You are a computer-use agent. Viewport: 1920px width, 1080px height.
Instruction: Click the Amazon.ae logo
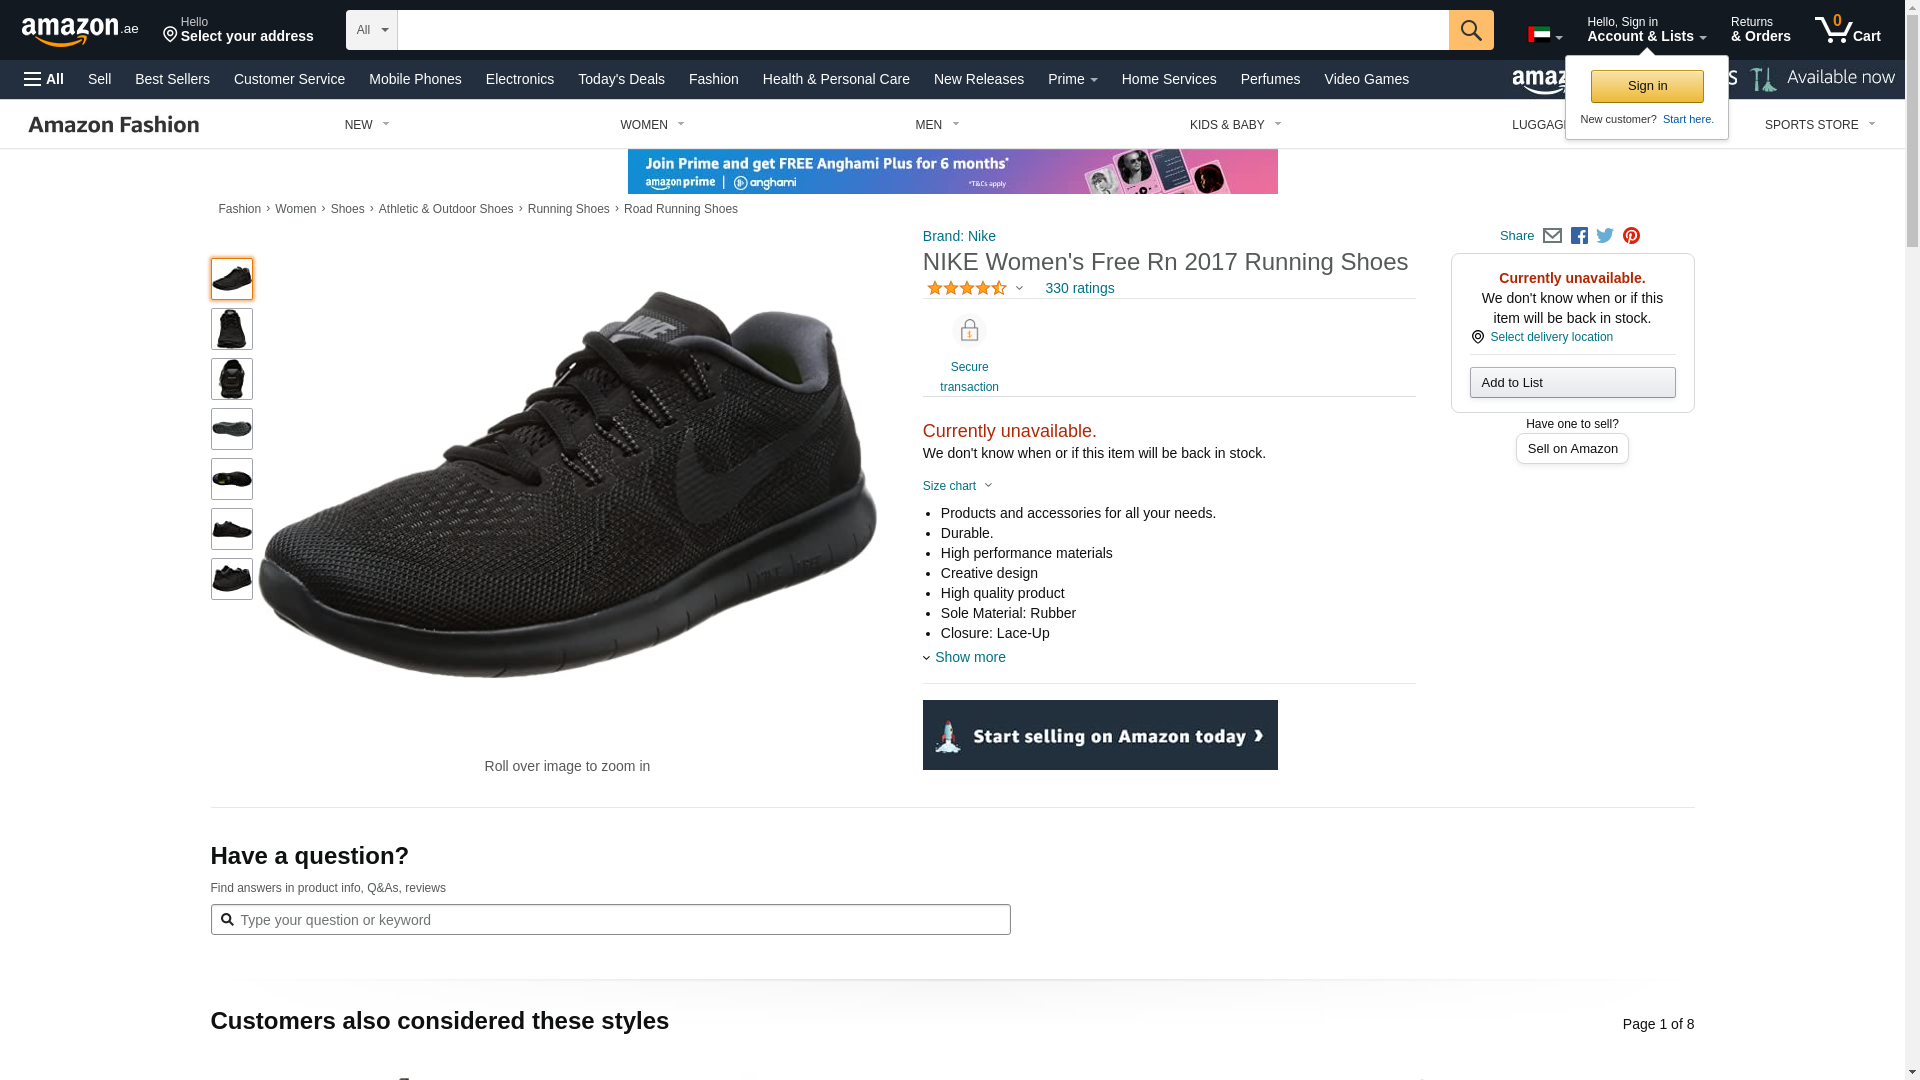(x=80, y=31)
